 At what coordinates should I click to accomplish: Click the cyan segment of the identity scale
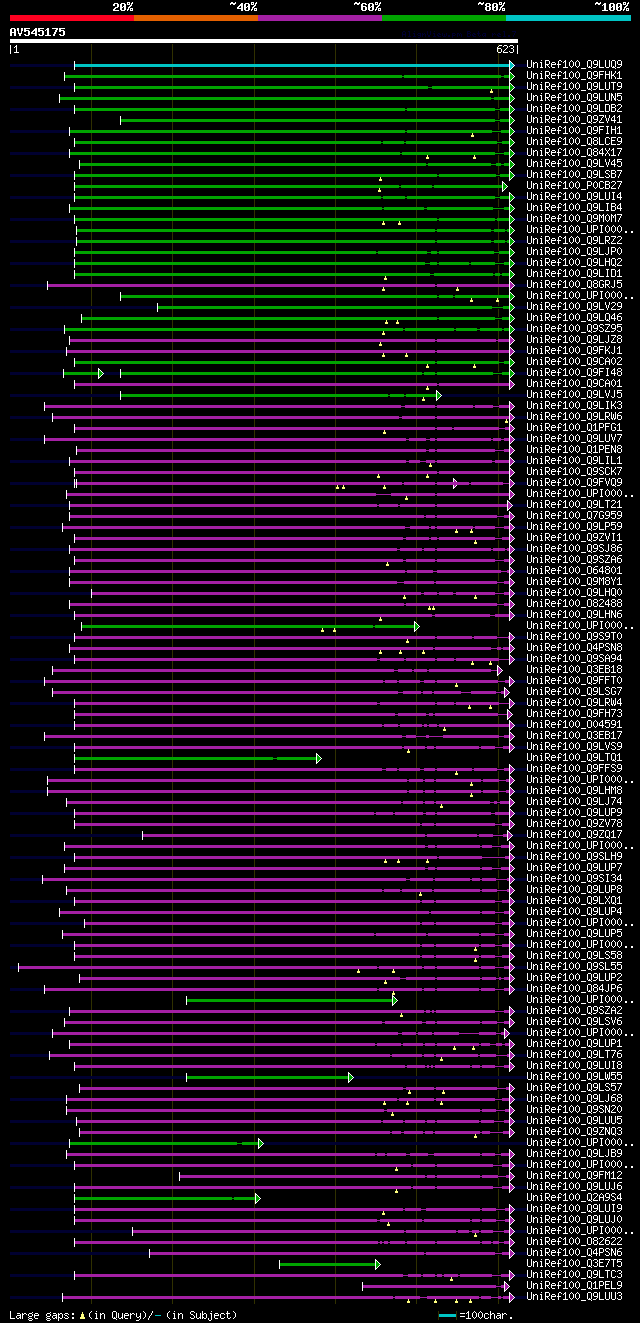pos(568,18)
